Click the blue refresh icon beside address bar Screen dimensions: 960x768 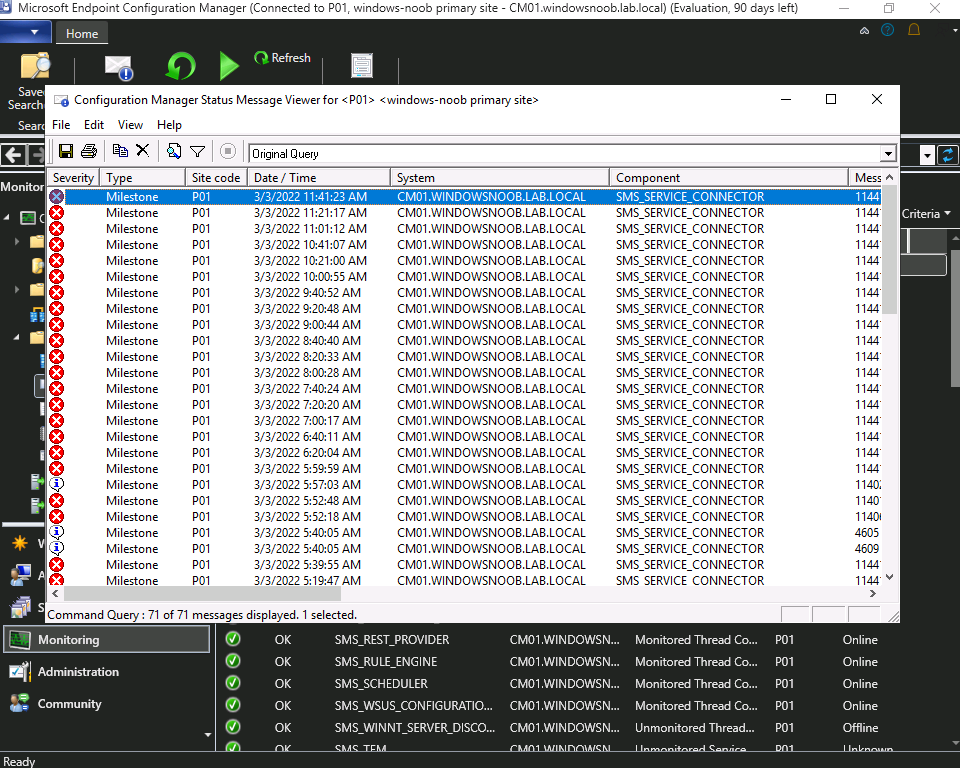point(948,156)
